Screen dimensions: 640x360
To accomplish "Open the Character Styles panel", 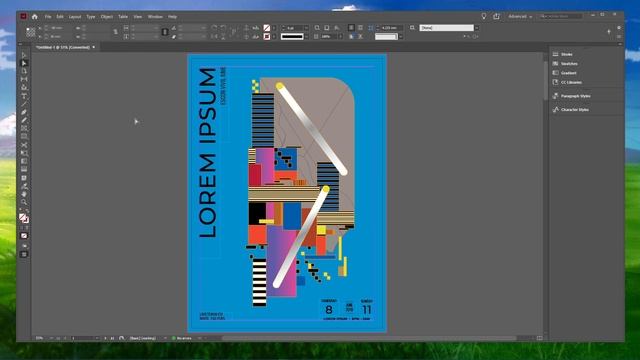I will point(575,110).
